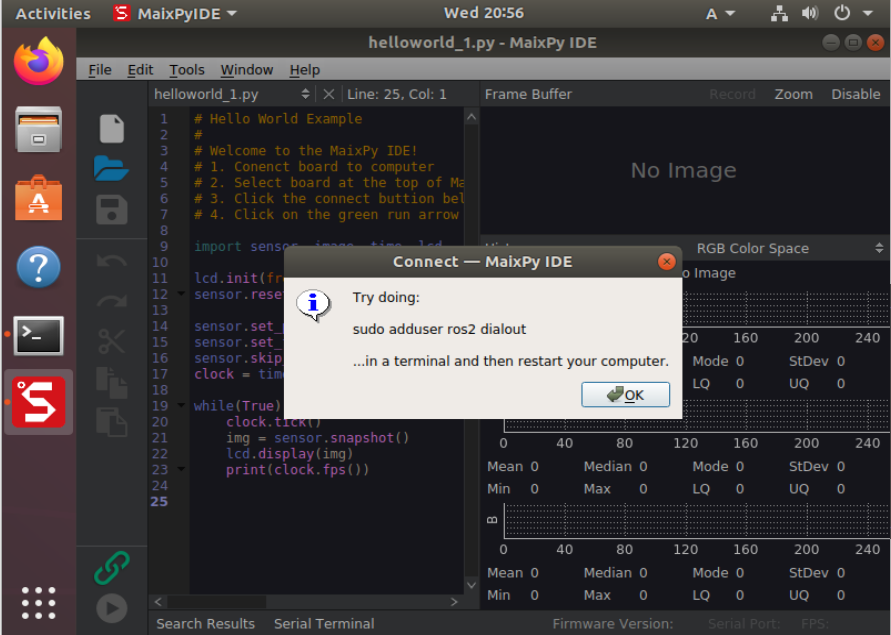Viewport: 891px width, 635px height.
Task: Open the Terminal dock icon
Action: tap(39, 335)
